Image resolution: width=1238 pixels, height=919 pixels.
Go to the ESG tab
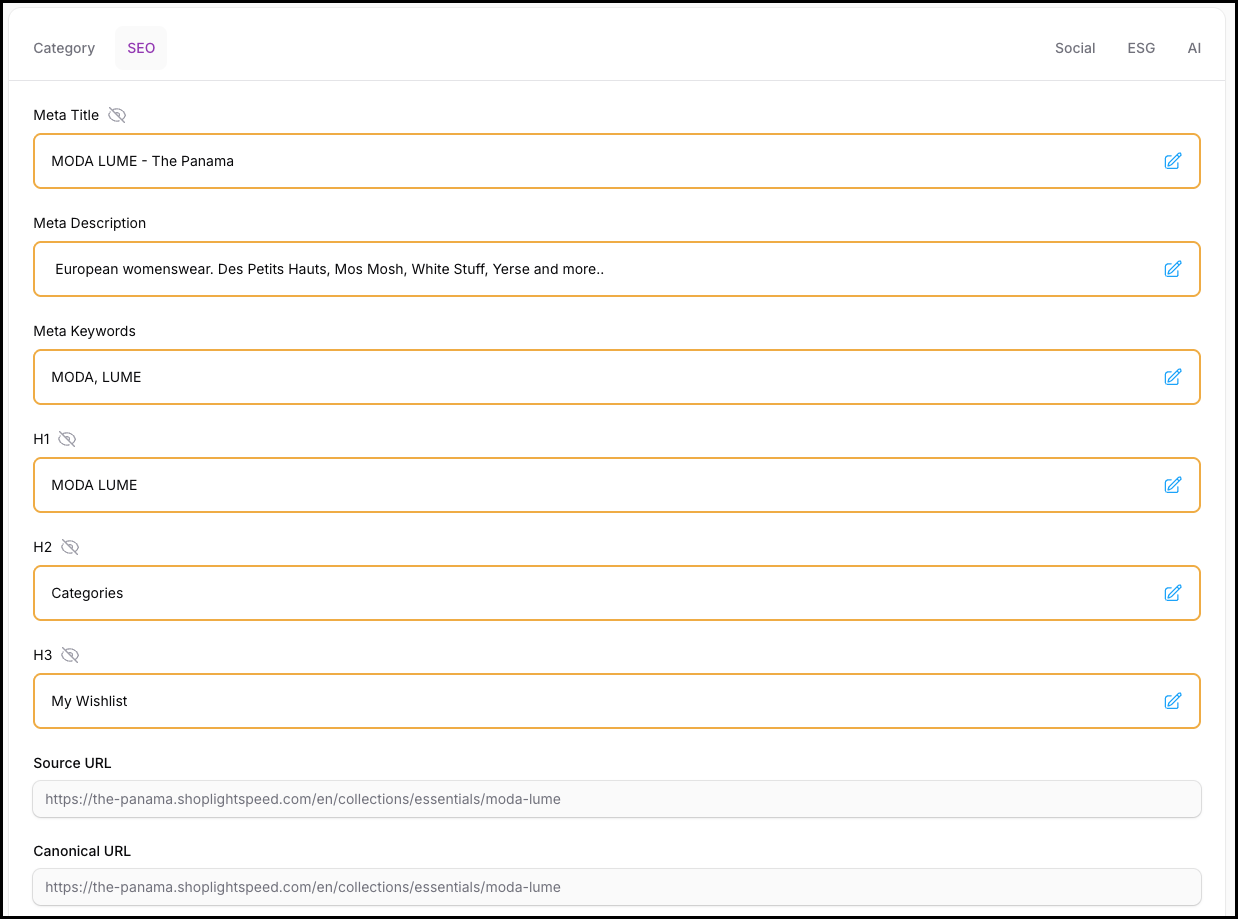coord(1141,48)
